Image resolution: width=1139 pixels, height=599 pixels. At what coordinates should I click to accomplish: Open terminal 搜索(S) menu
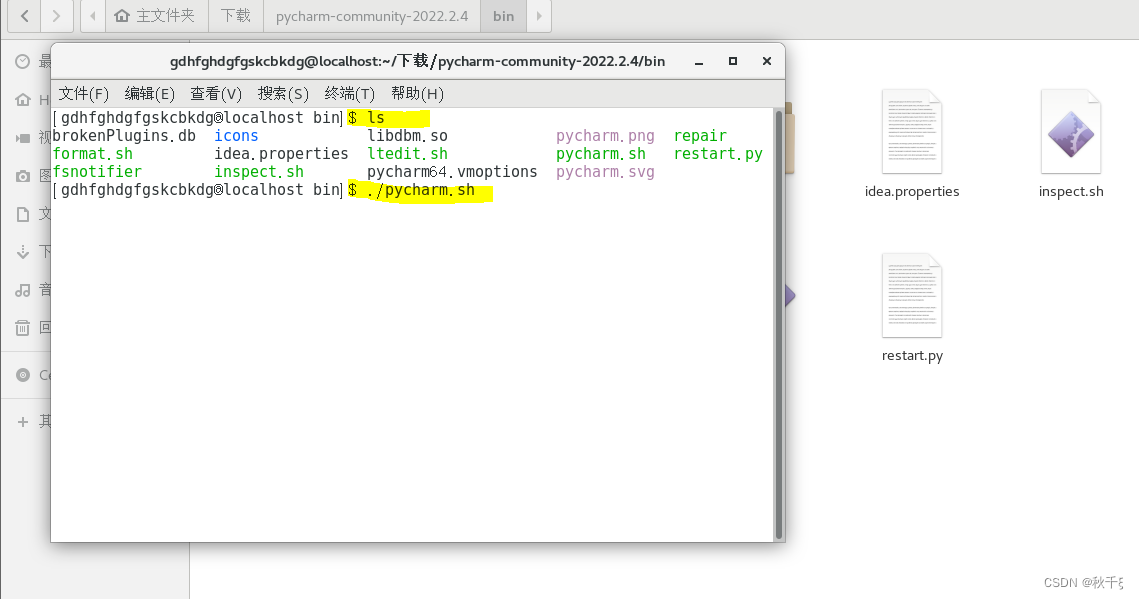point(283,94)
